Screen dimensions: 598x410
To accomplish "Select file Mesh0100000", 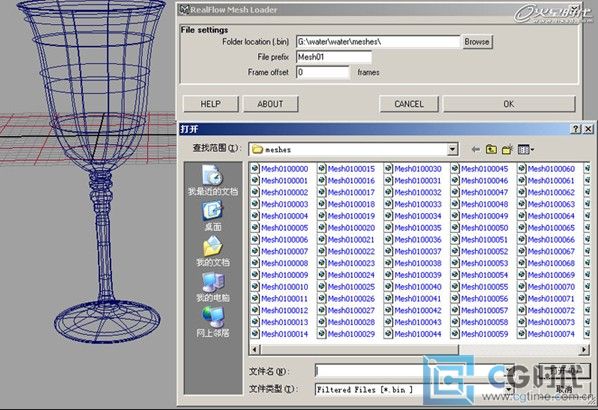I will click(x=284, y=169).
